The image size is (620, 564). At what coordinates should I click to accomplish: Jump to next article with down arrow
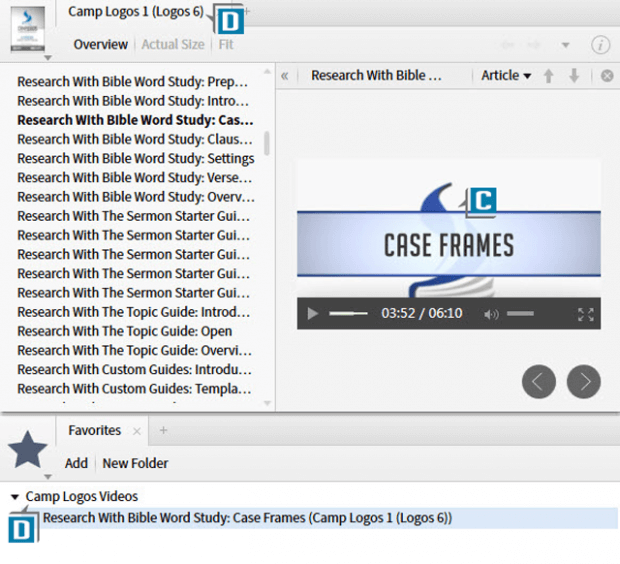(x=576, y=76)
